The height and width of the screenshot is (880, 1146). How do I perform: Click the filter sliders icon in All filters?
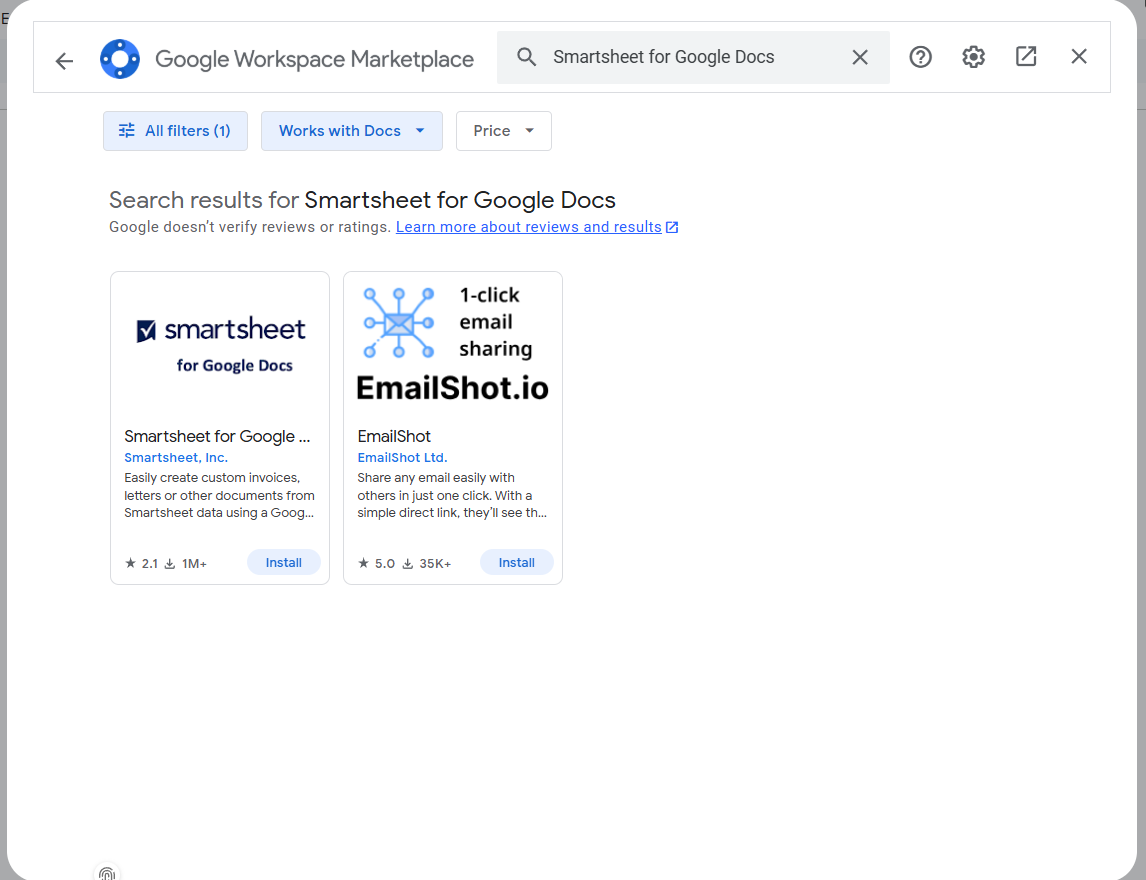127,131
